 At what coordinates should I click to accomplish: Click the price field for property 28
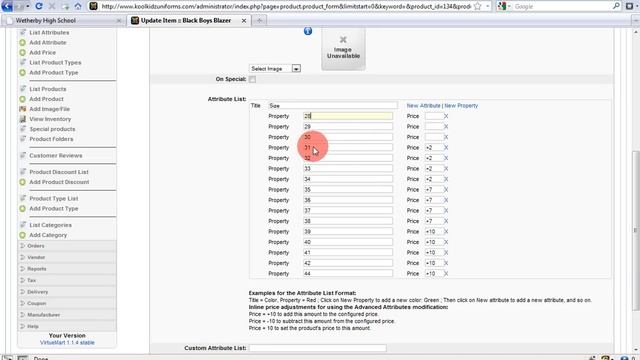coord(433,116)
